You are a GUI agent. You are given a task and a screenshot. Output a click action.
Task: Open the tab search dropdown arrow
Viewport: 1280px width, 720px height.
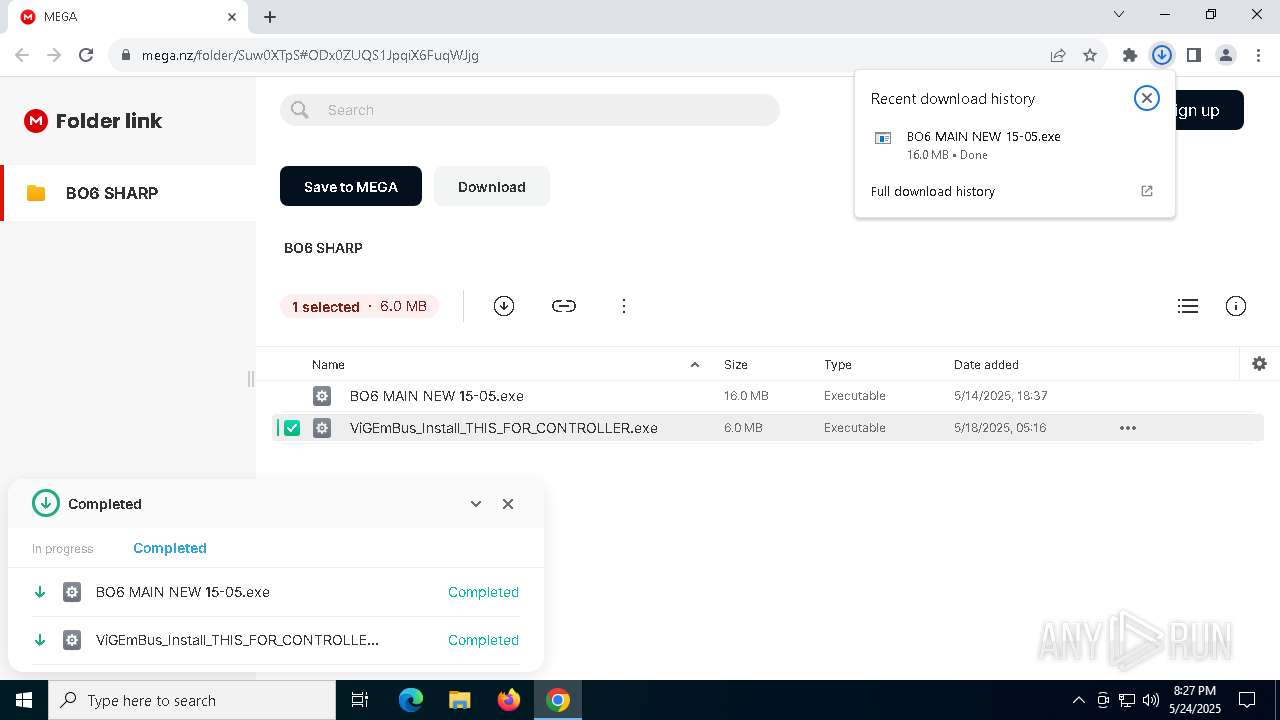click(1119, 14)
